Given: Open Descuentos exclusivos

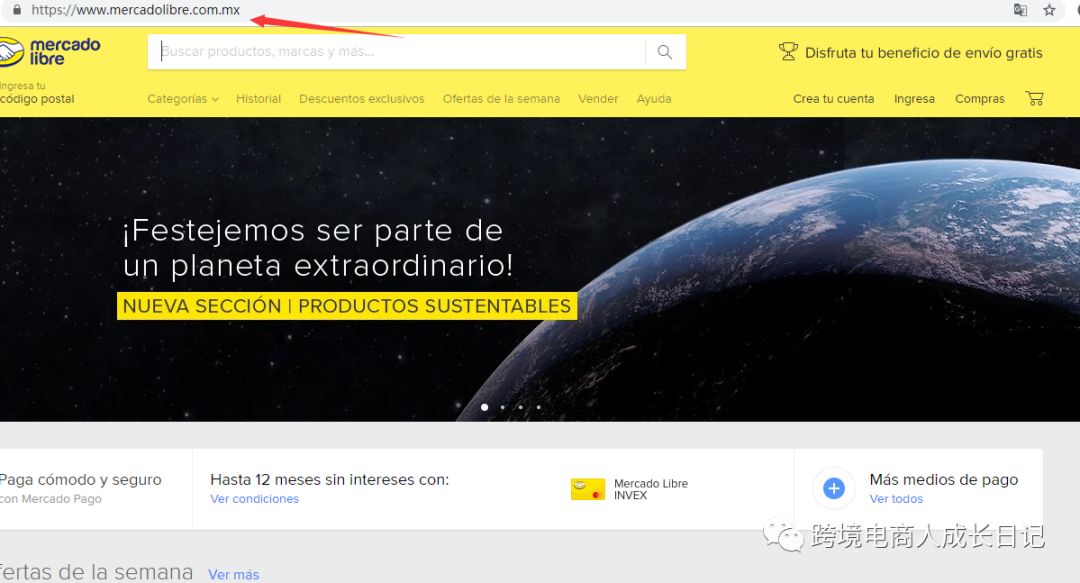Looking at the screenshot, I should (x=362, y=99).
